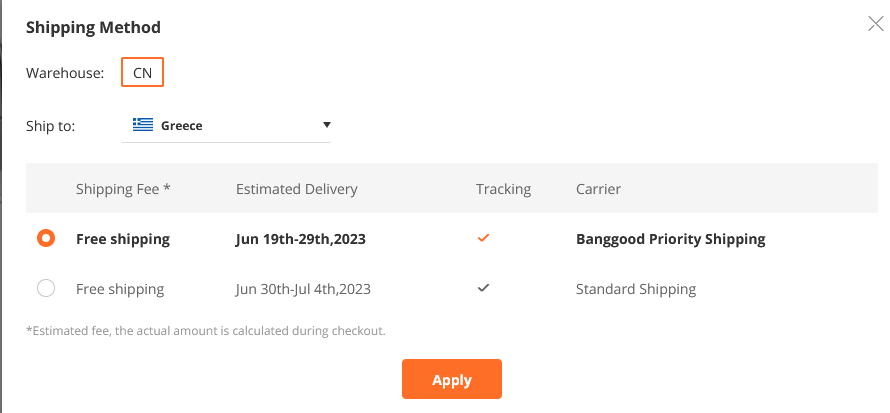This screenshot has width=890, height=413.
Task: Click the gray tracking checkmark for Standard Shipping
Action: (483, 288)
